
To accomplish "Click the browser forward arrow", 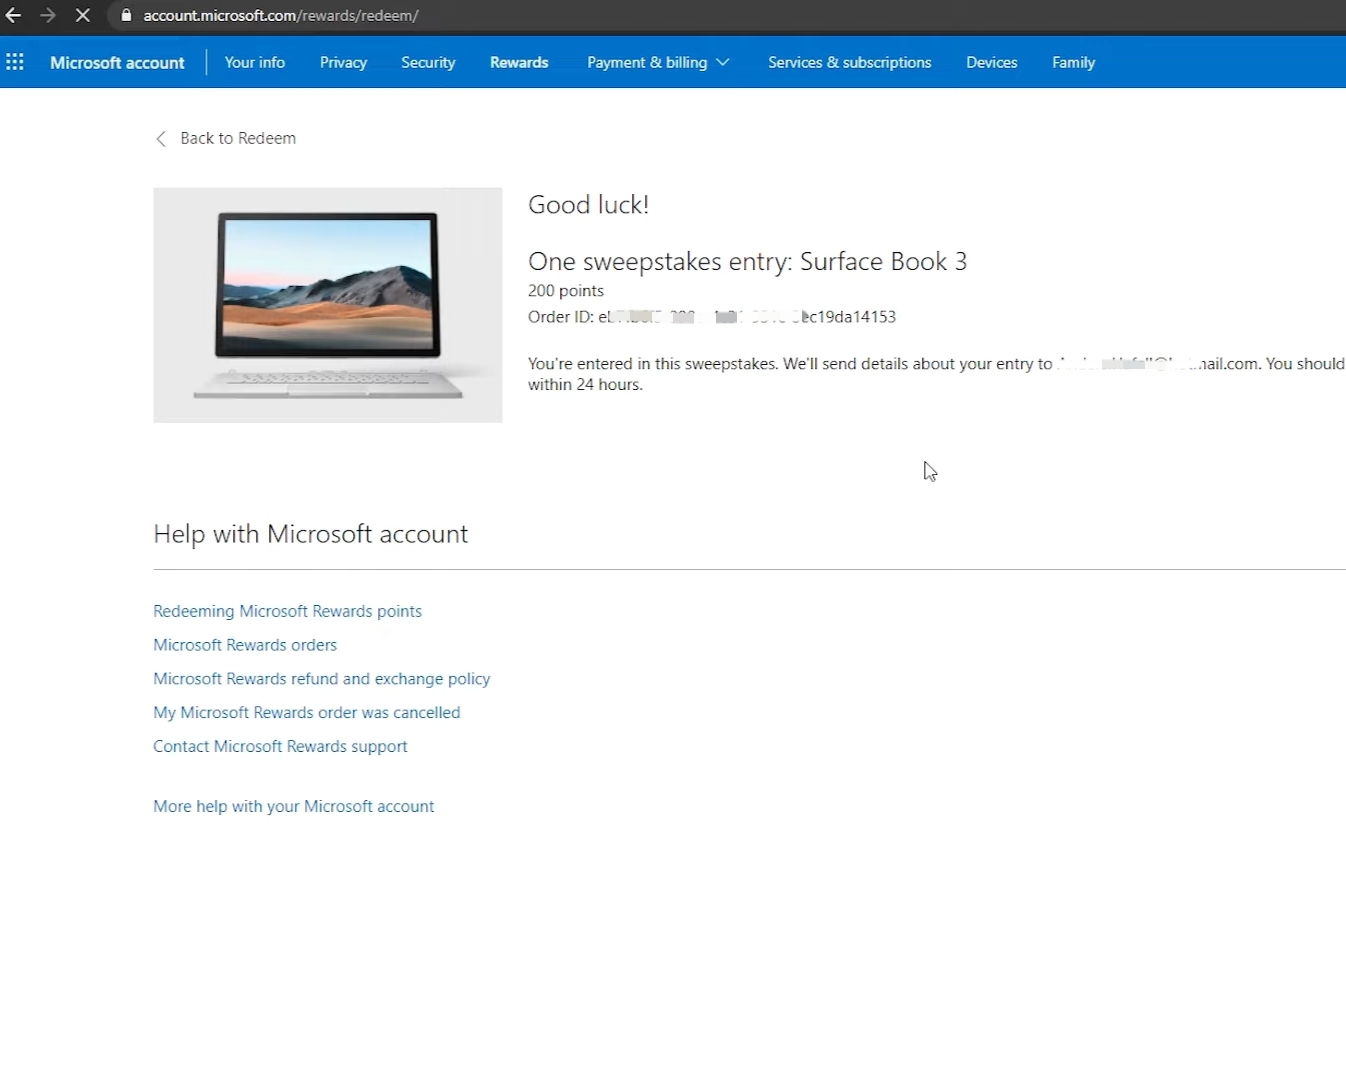I will click(47, 15).
